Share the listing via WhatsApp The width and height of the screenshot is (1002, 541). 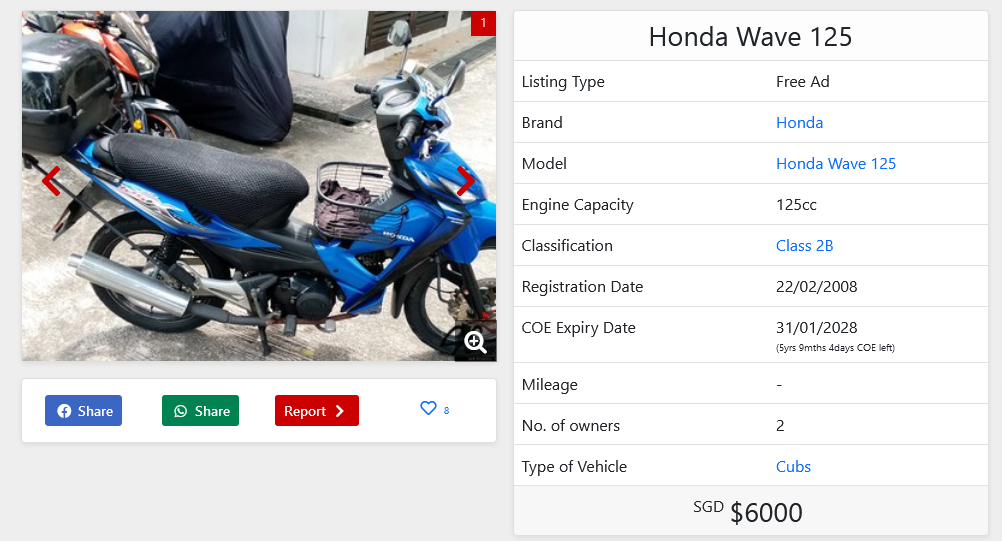click(x=200, y=411)
